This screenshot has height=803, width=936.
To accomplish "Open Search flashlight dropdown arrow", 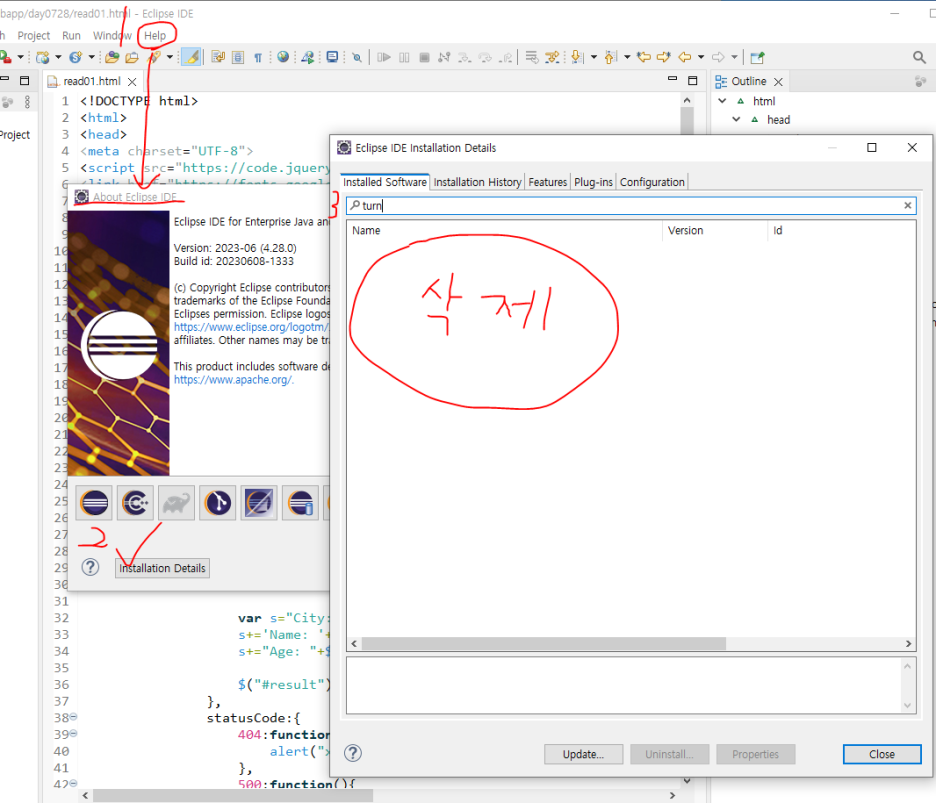I will pyautogui.click(x=170, y=57).
